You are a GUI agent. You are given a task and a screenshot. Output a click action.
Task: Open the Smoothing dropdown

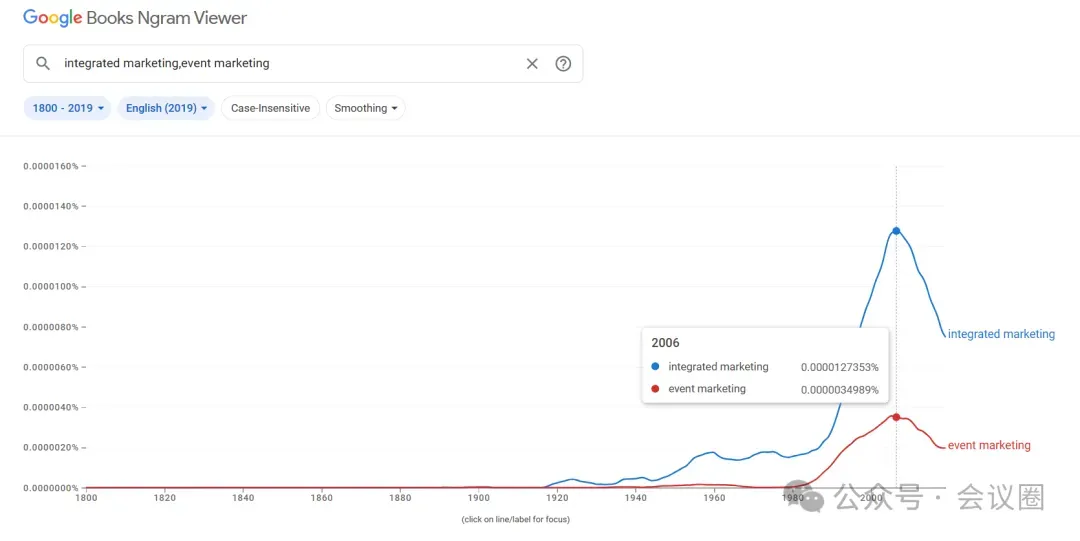[365, 108]
